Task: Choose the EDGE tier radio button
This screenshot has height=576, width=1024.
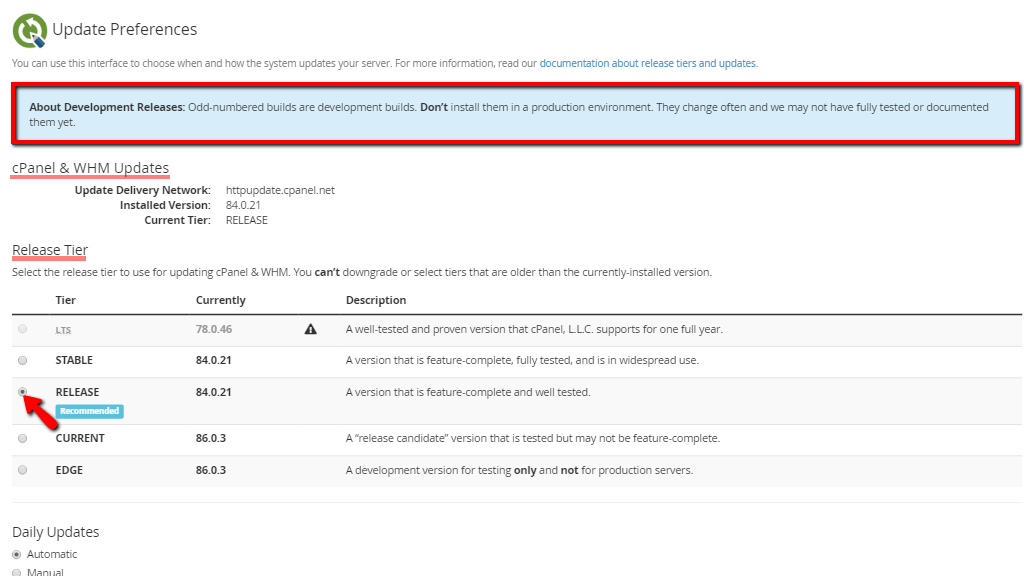Action: coord(23,470)
